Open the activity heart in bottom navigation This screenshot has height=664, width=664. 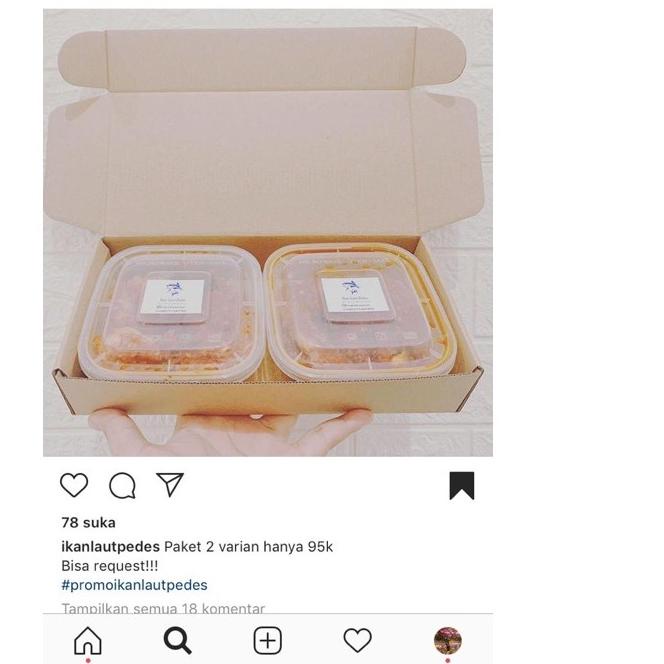point(357,640)
